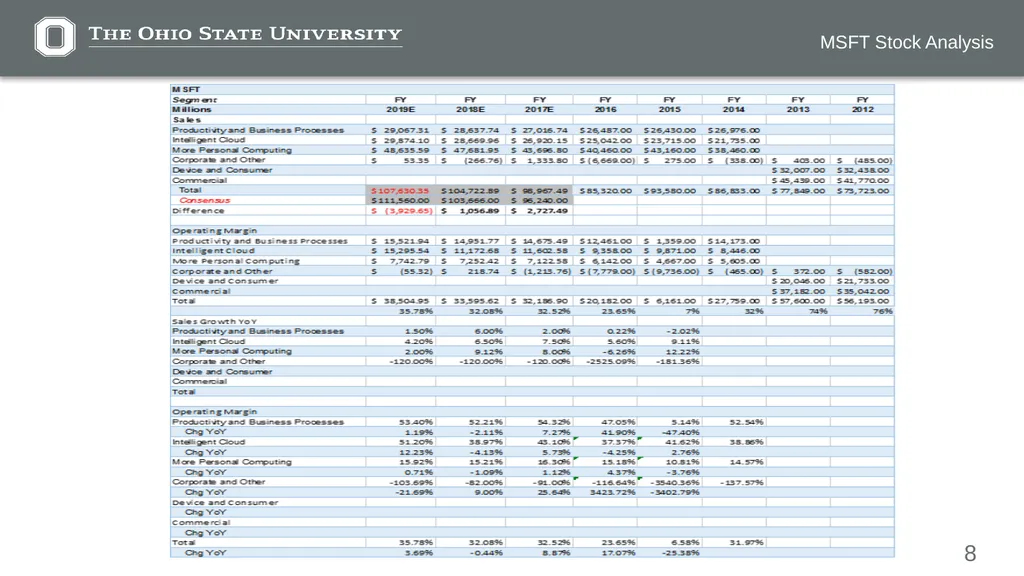The image size is (1024, 576).
Task: Click the $7,742.79 operating margin cell
Action: 400,261
